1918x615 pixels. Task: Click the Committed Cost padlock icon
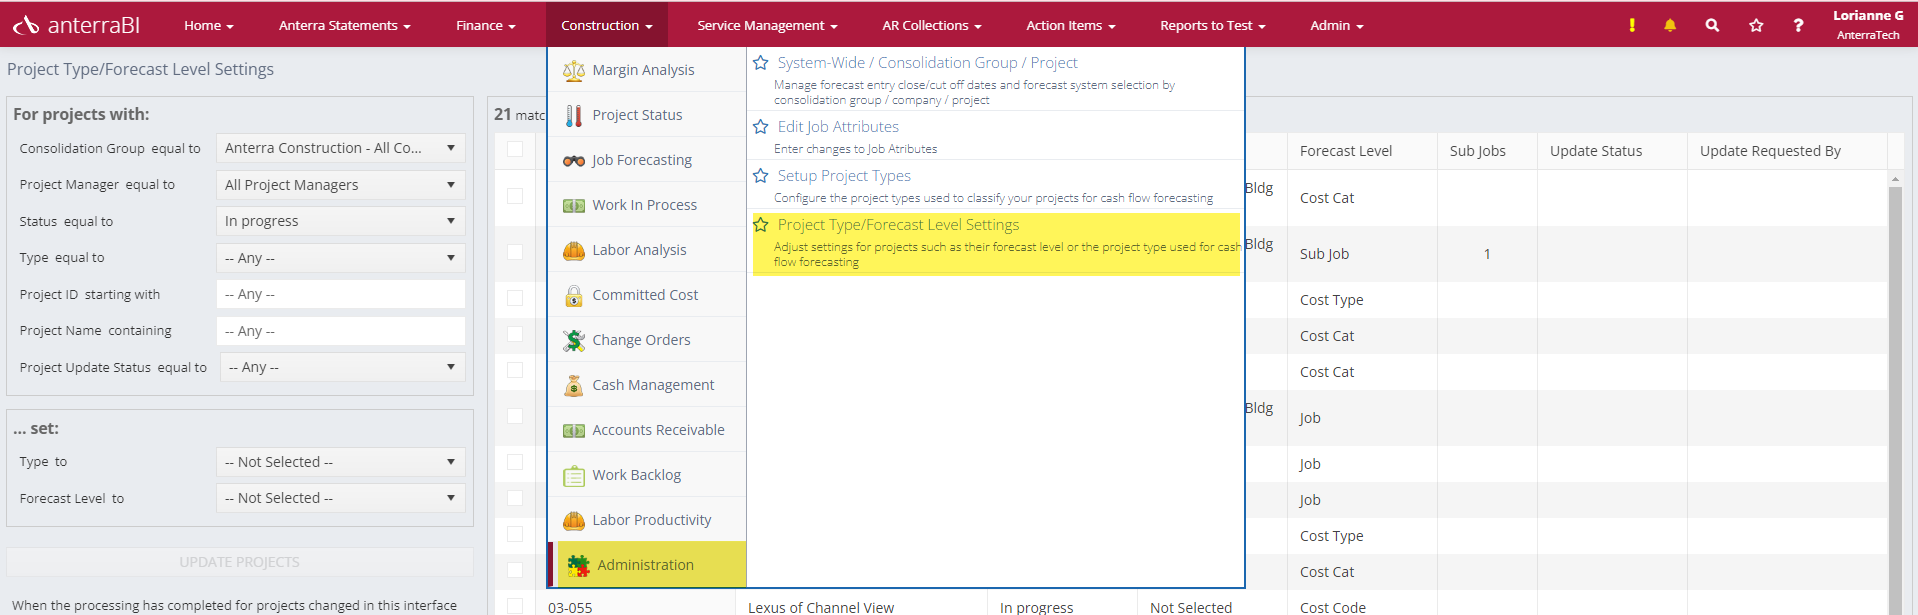pyautogui.click(x=574, y=295)
